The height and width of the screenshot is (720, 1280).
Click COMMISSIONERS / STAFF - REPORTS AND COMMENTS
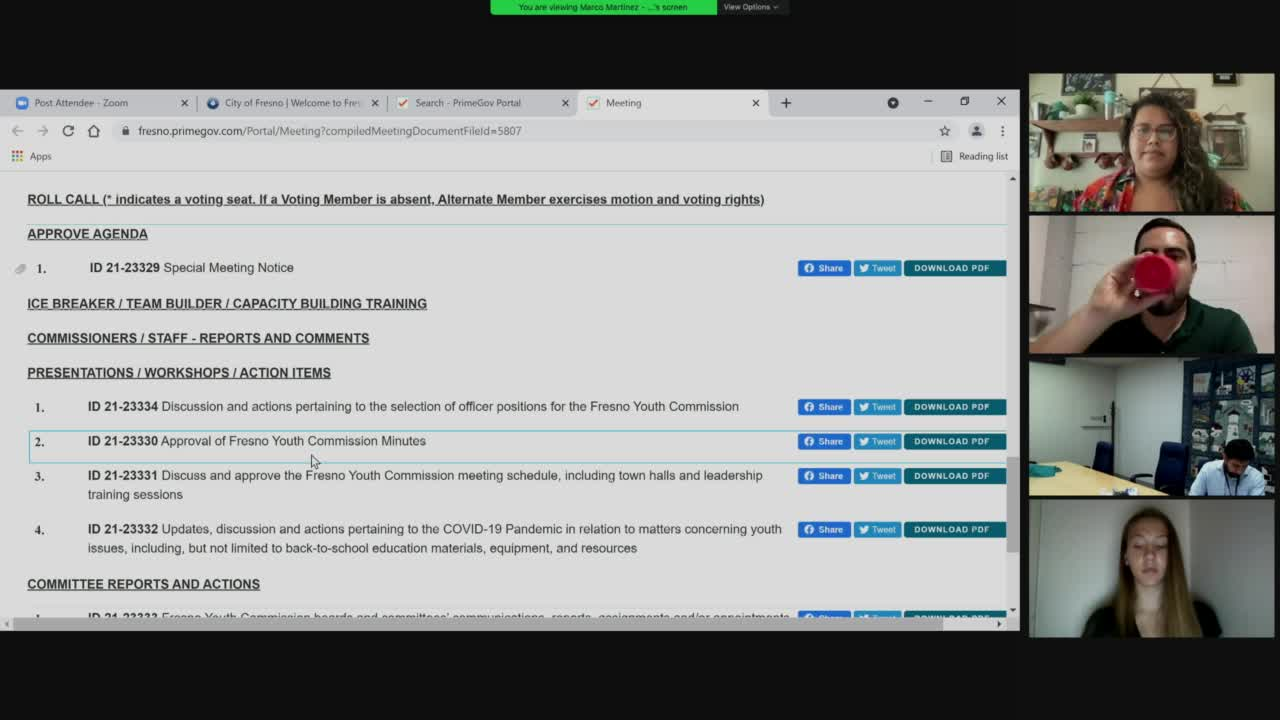198,338
